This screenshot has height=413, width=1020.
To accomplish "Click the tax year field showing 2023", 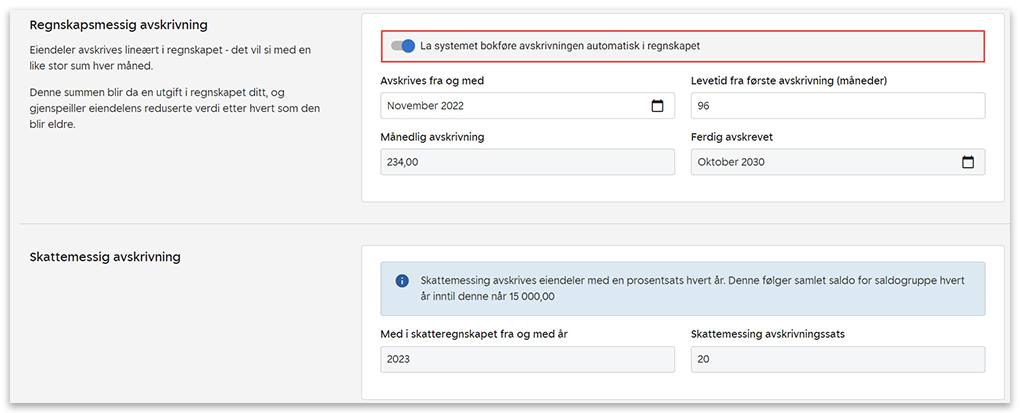I will pyautogui.click(x=527, y=359).
